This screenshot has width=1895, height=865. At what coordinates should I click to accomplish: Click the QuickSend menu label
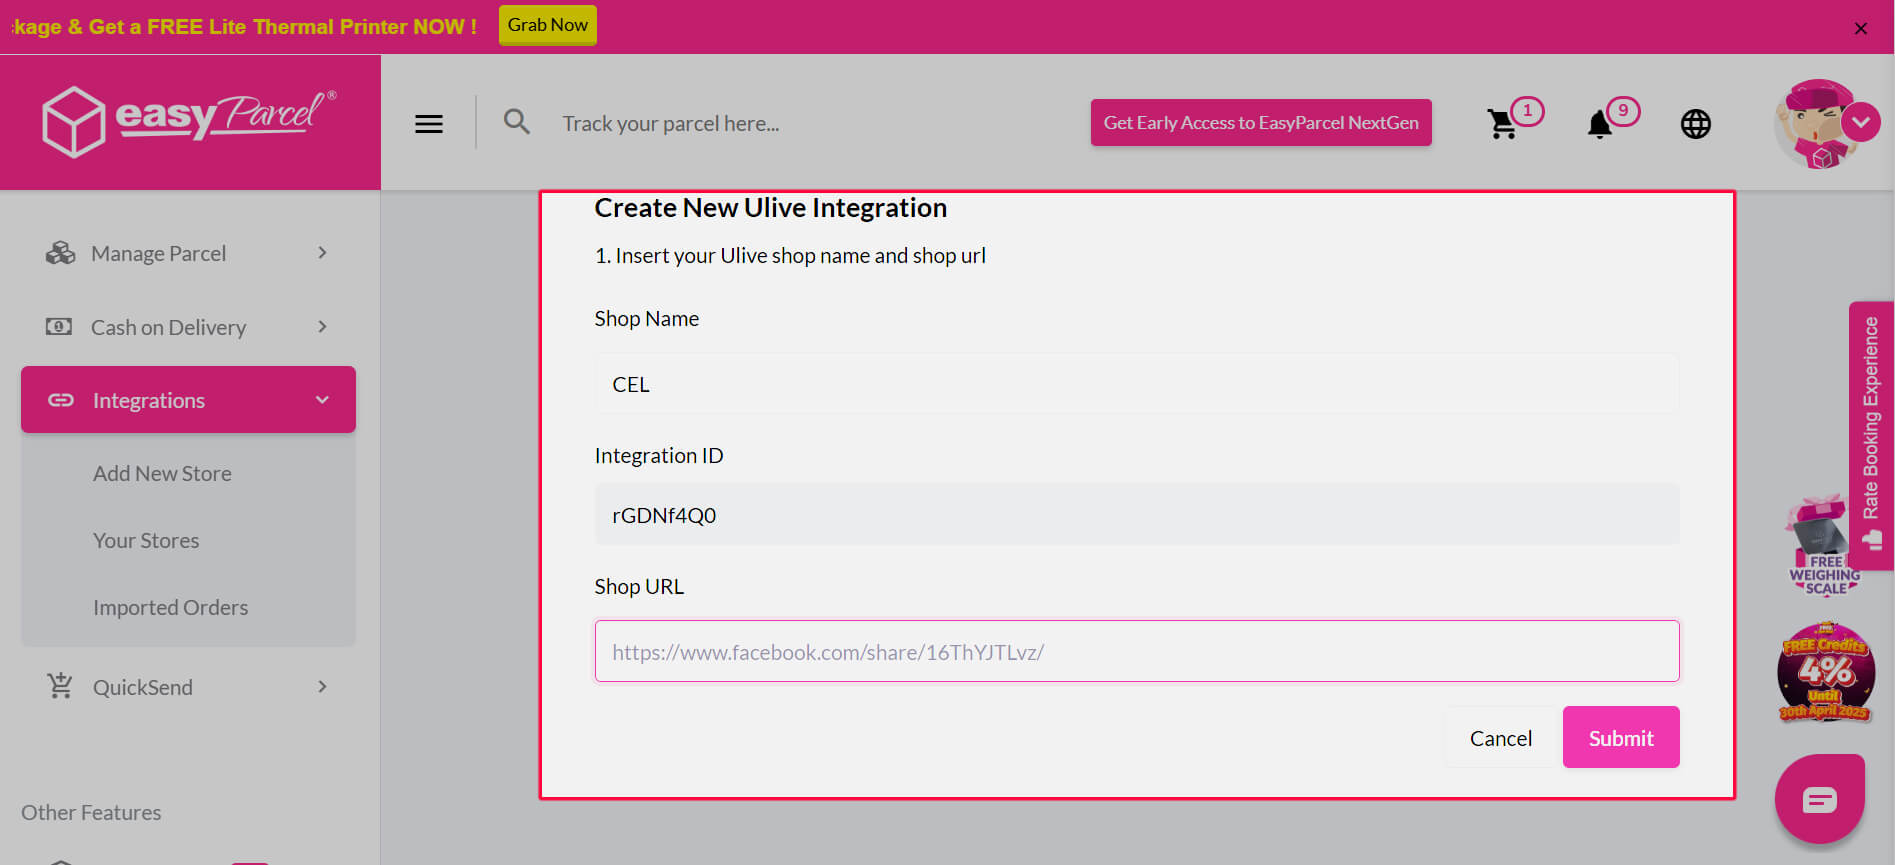143,687
